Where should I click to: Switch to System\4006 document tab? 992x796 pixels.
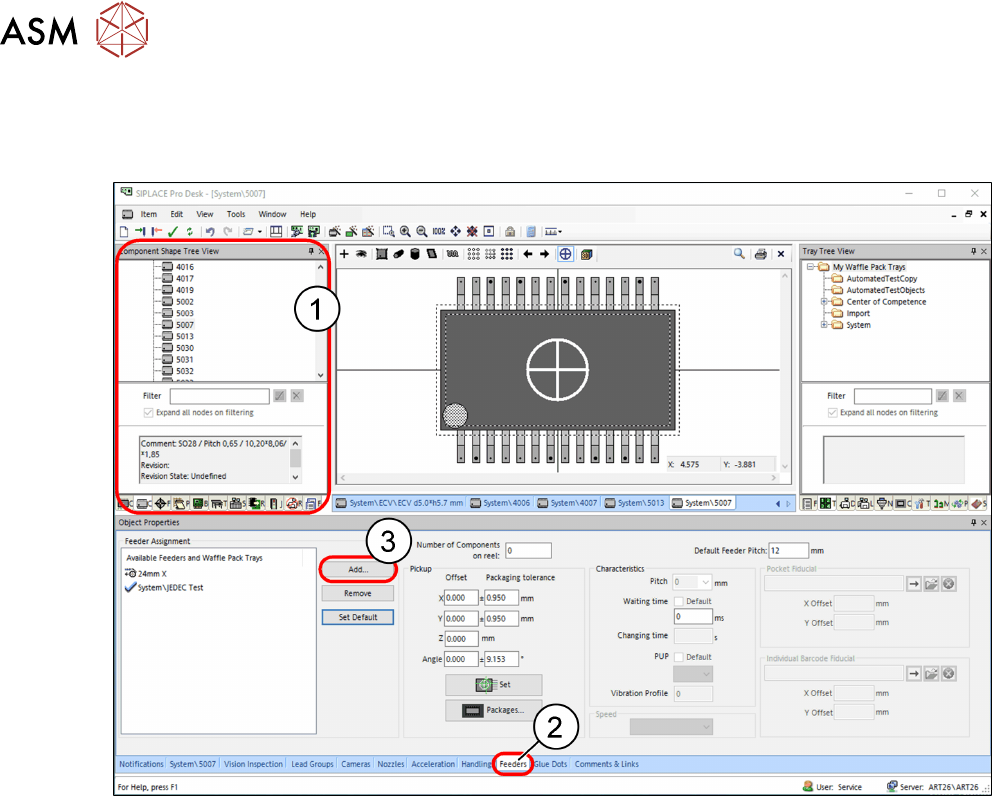click(x=500, y=503)
